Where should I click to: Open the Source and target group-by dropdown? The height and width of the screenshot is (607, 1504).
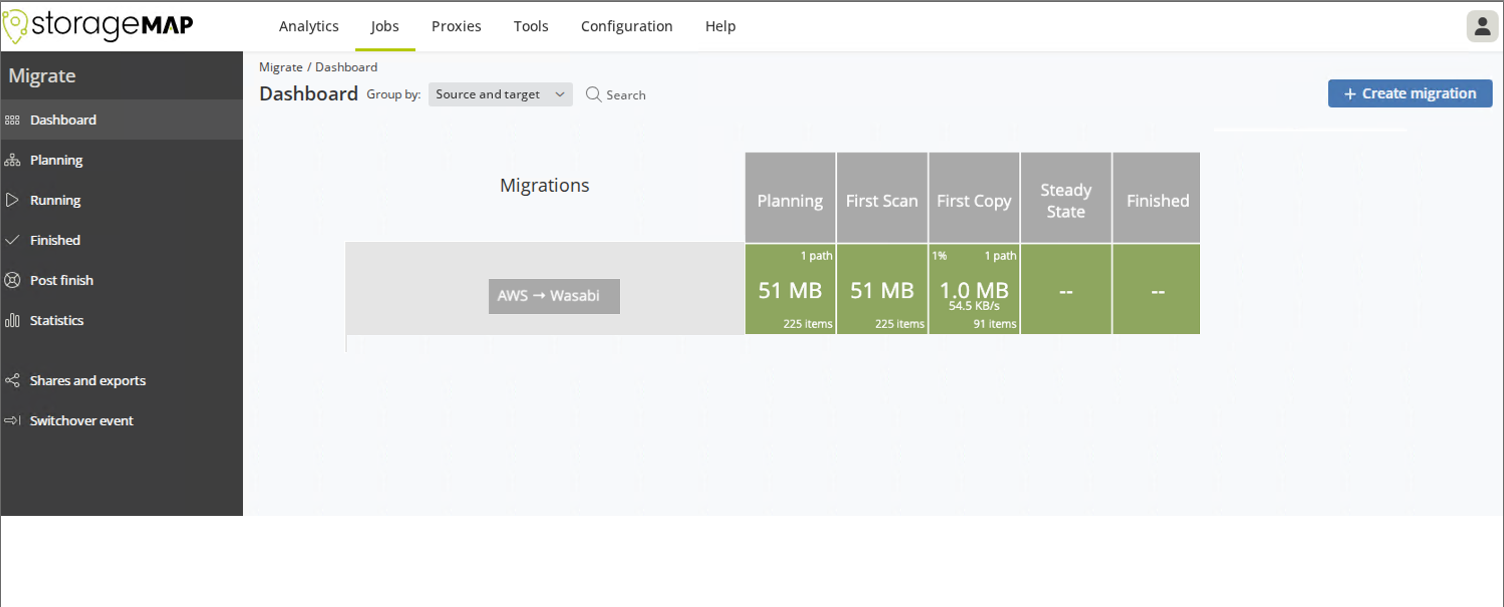coord(500,94)
